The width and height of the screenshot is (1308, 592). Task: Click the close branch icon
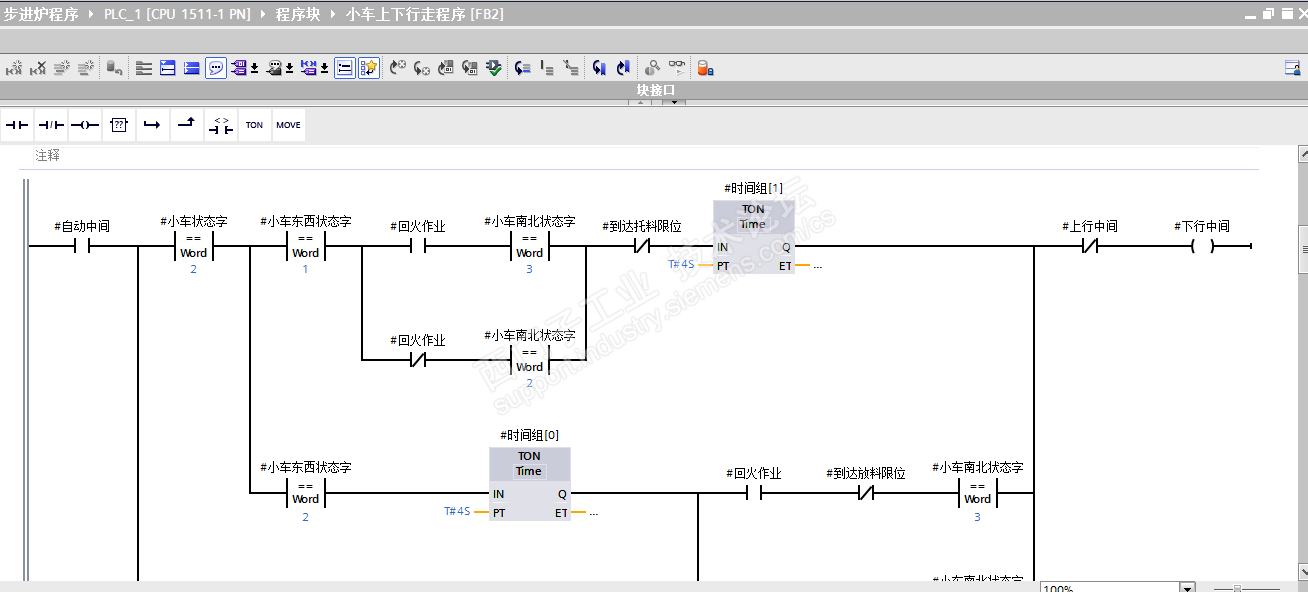[x=187, y=125]
